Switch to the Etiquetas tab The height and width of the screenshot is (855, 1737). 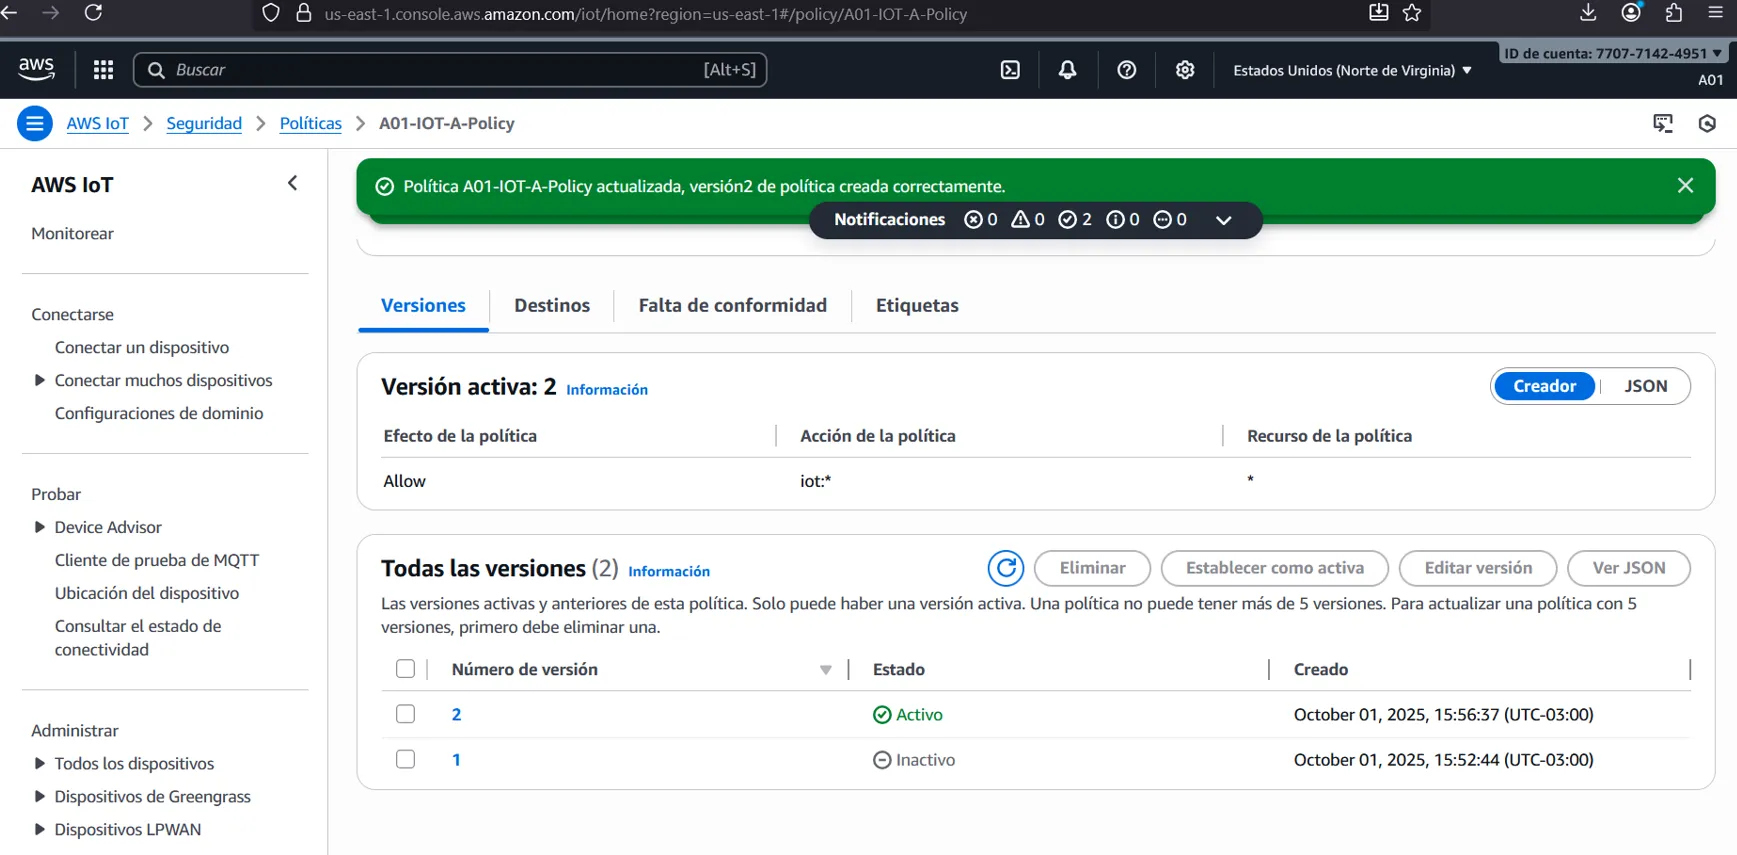[x=916, y=306]
